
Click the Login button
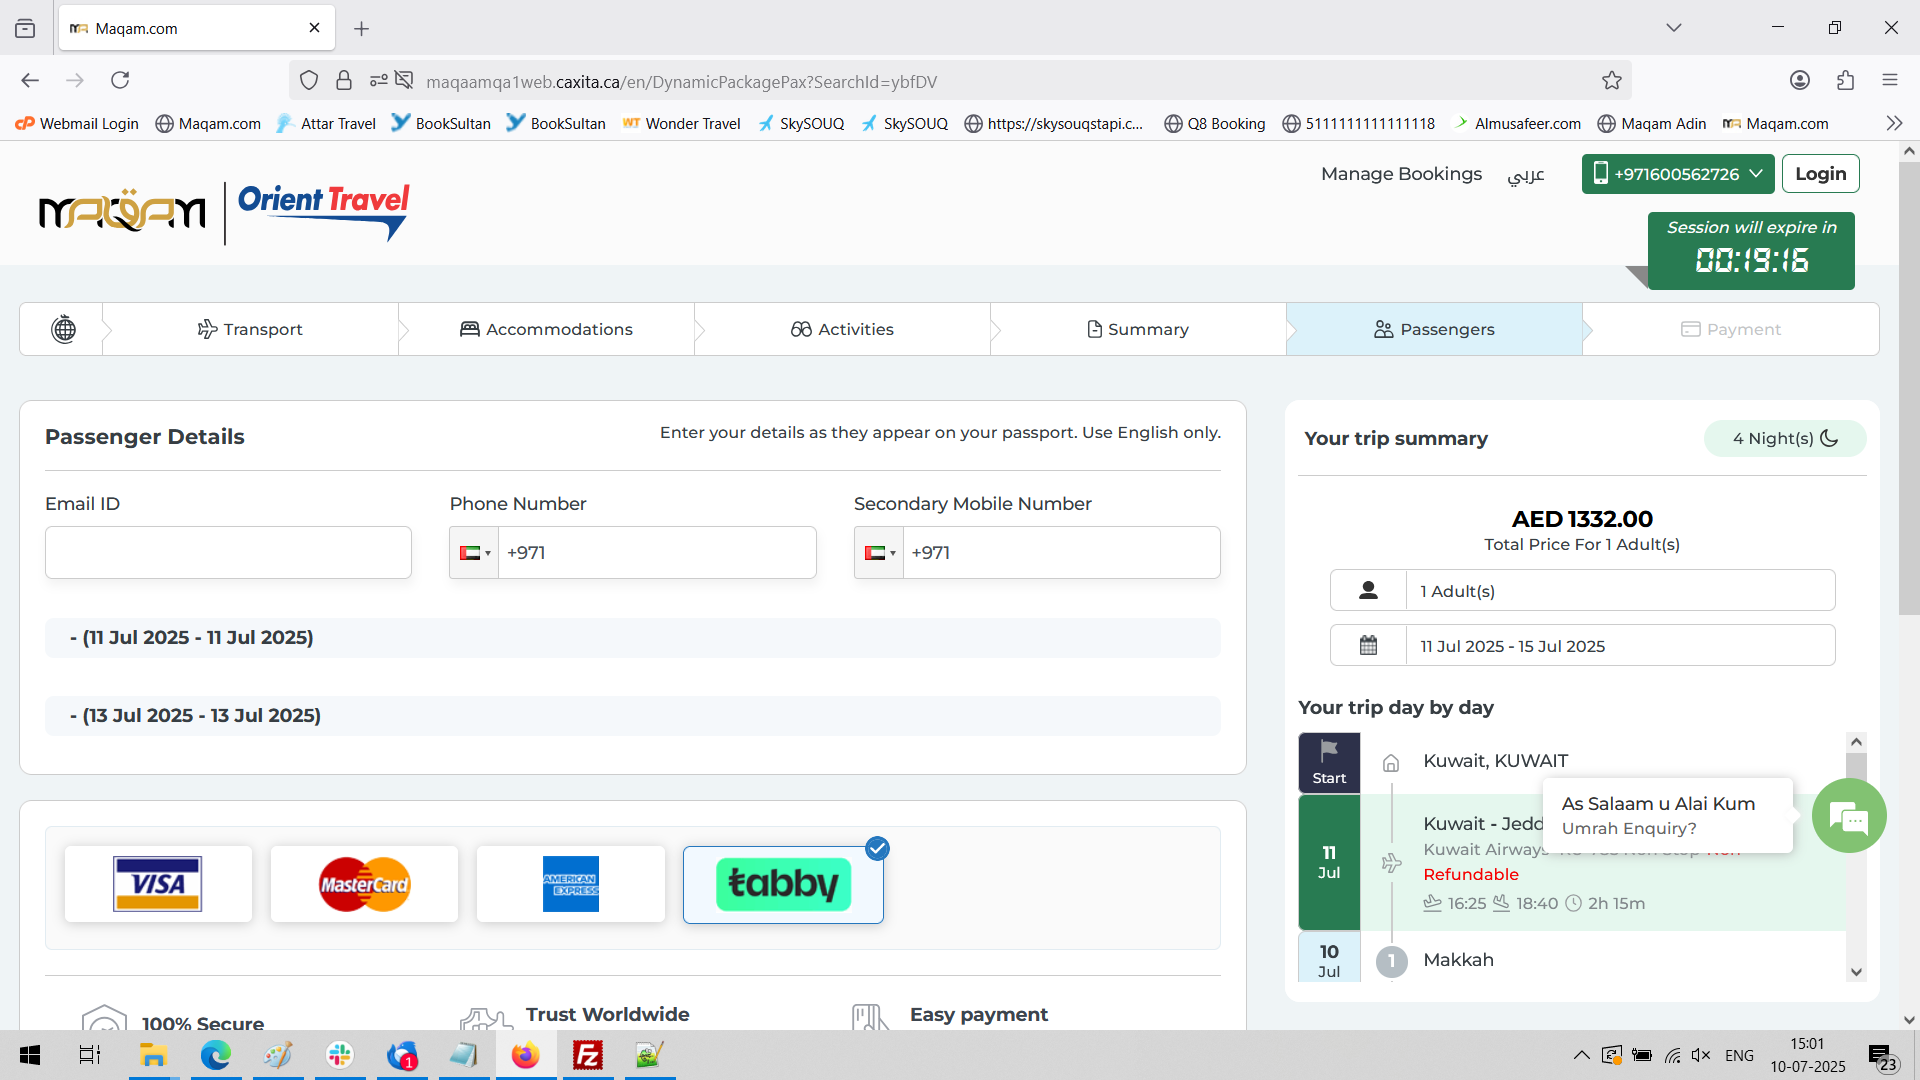[x=1820, y=174]
